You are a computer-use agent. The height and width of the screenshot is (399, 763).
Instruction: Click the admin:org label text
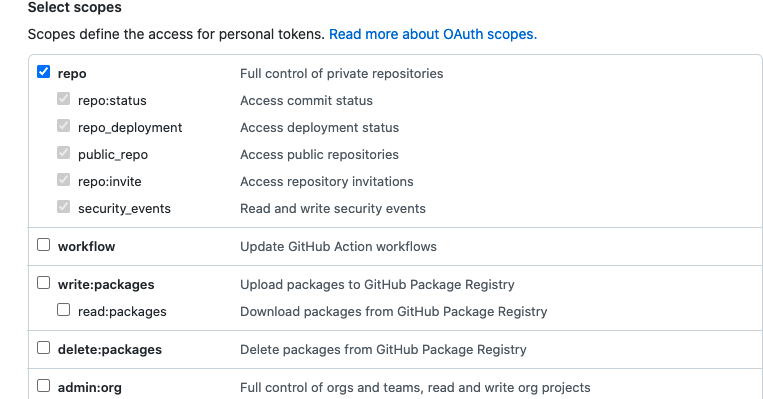point(90,388)
